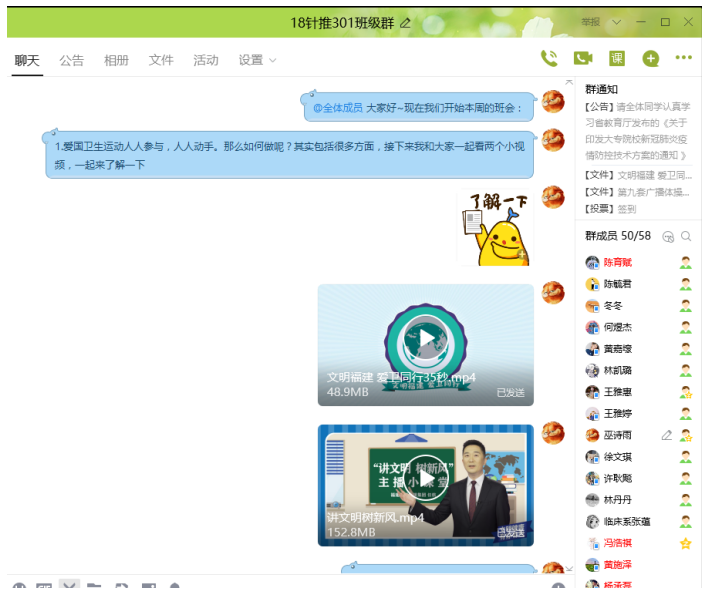Select member 陈育斌 in member list
This screenshot has height=590, width=702.
click(x=617, y=262)
